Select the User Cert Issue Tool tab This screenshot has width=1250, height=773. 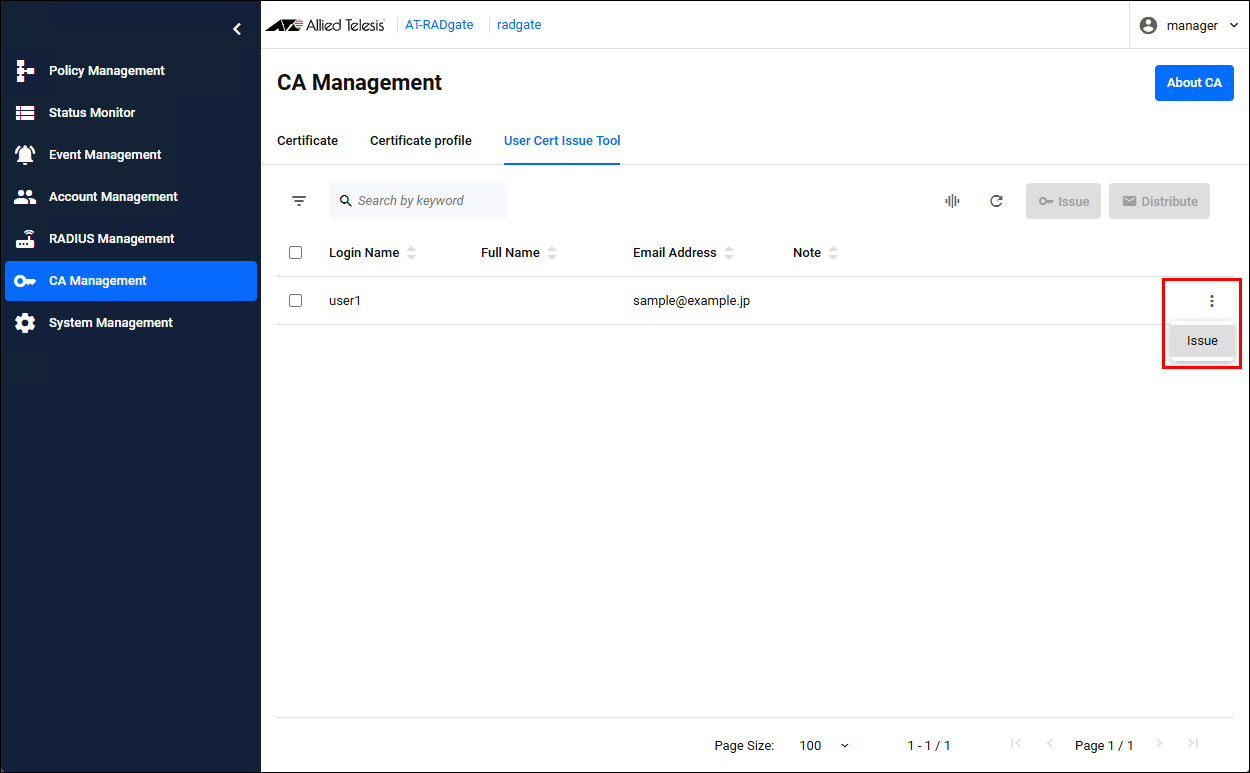point(562,141)
